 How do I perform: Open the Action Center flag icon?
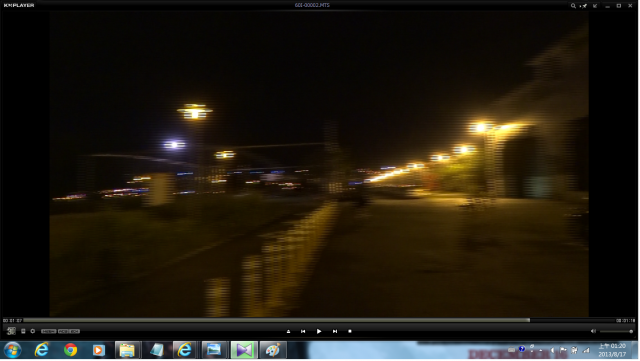564,350
